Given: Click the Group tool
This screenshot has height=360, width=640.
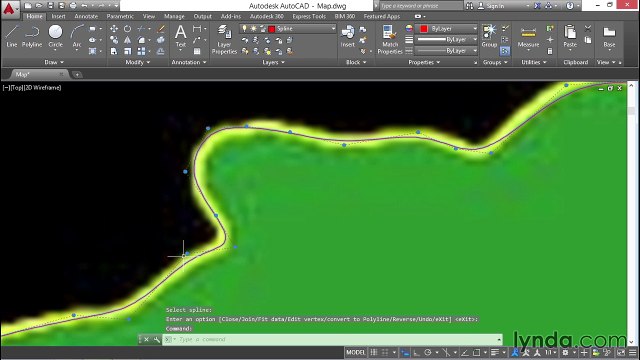Looking at the screenshot, I should coord(489,36).
